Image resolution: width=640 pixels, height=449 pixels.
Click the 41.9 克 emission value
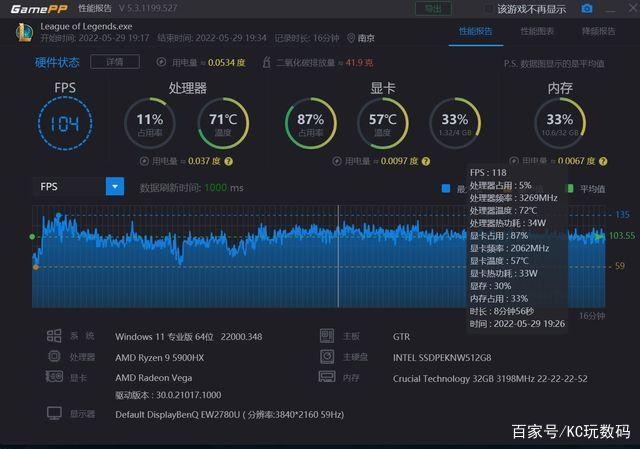359,62
